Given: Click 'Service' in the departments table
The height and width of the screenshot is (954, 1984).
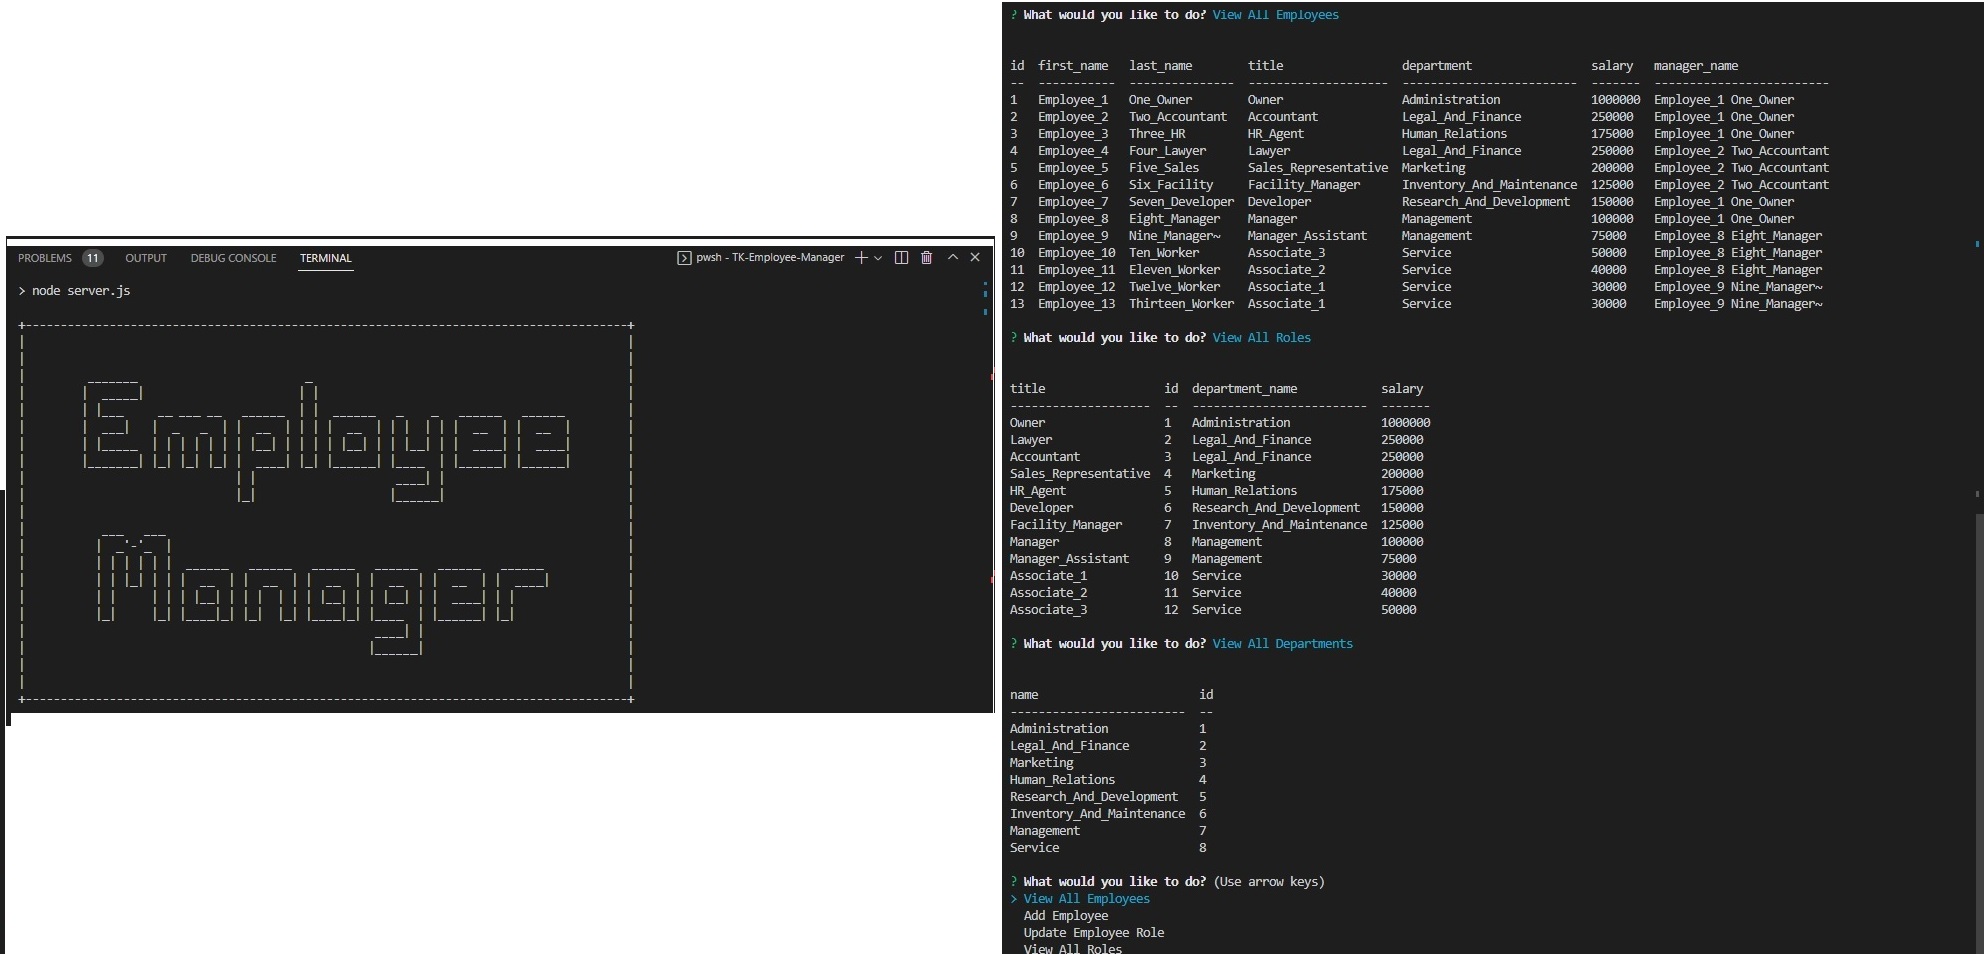Looking at the screenshot, I should [x=1034, y=848].
